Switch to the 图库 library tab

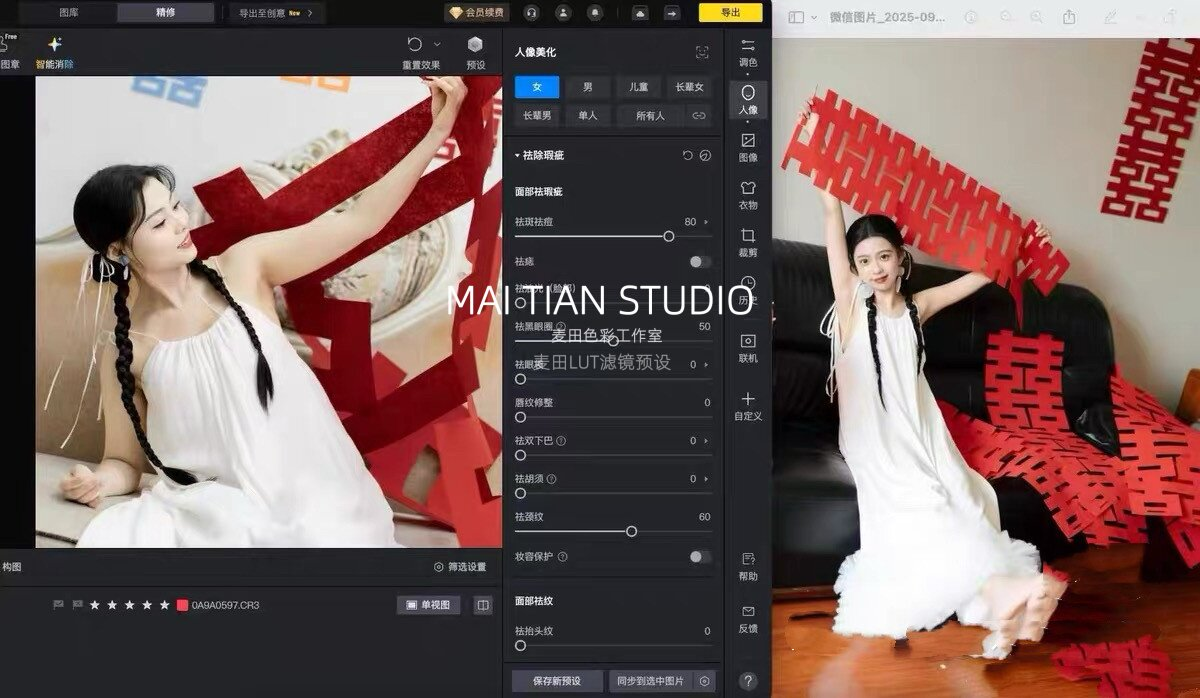tap(69, 13)
